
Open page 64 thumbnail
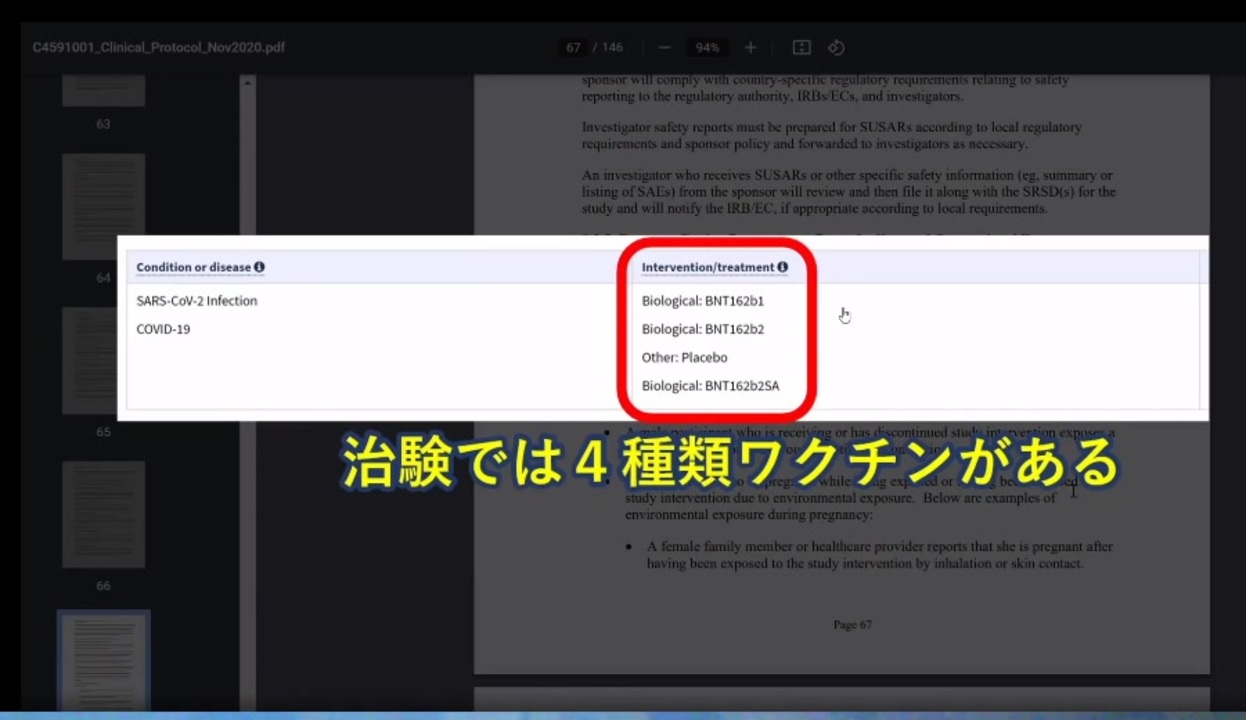(x=103, y=206)
